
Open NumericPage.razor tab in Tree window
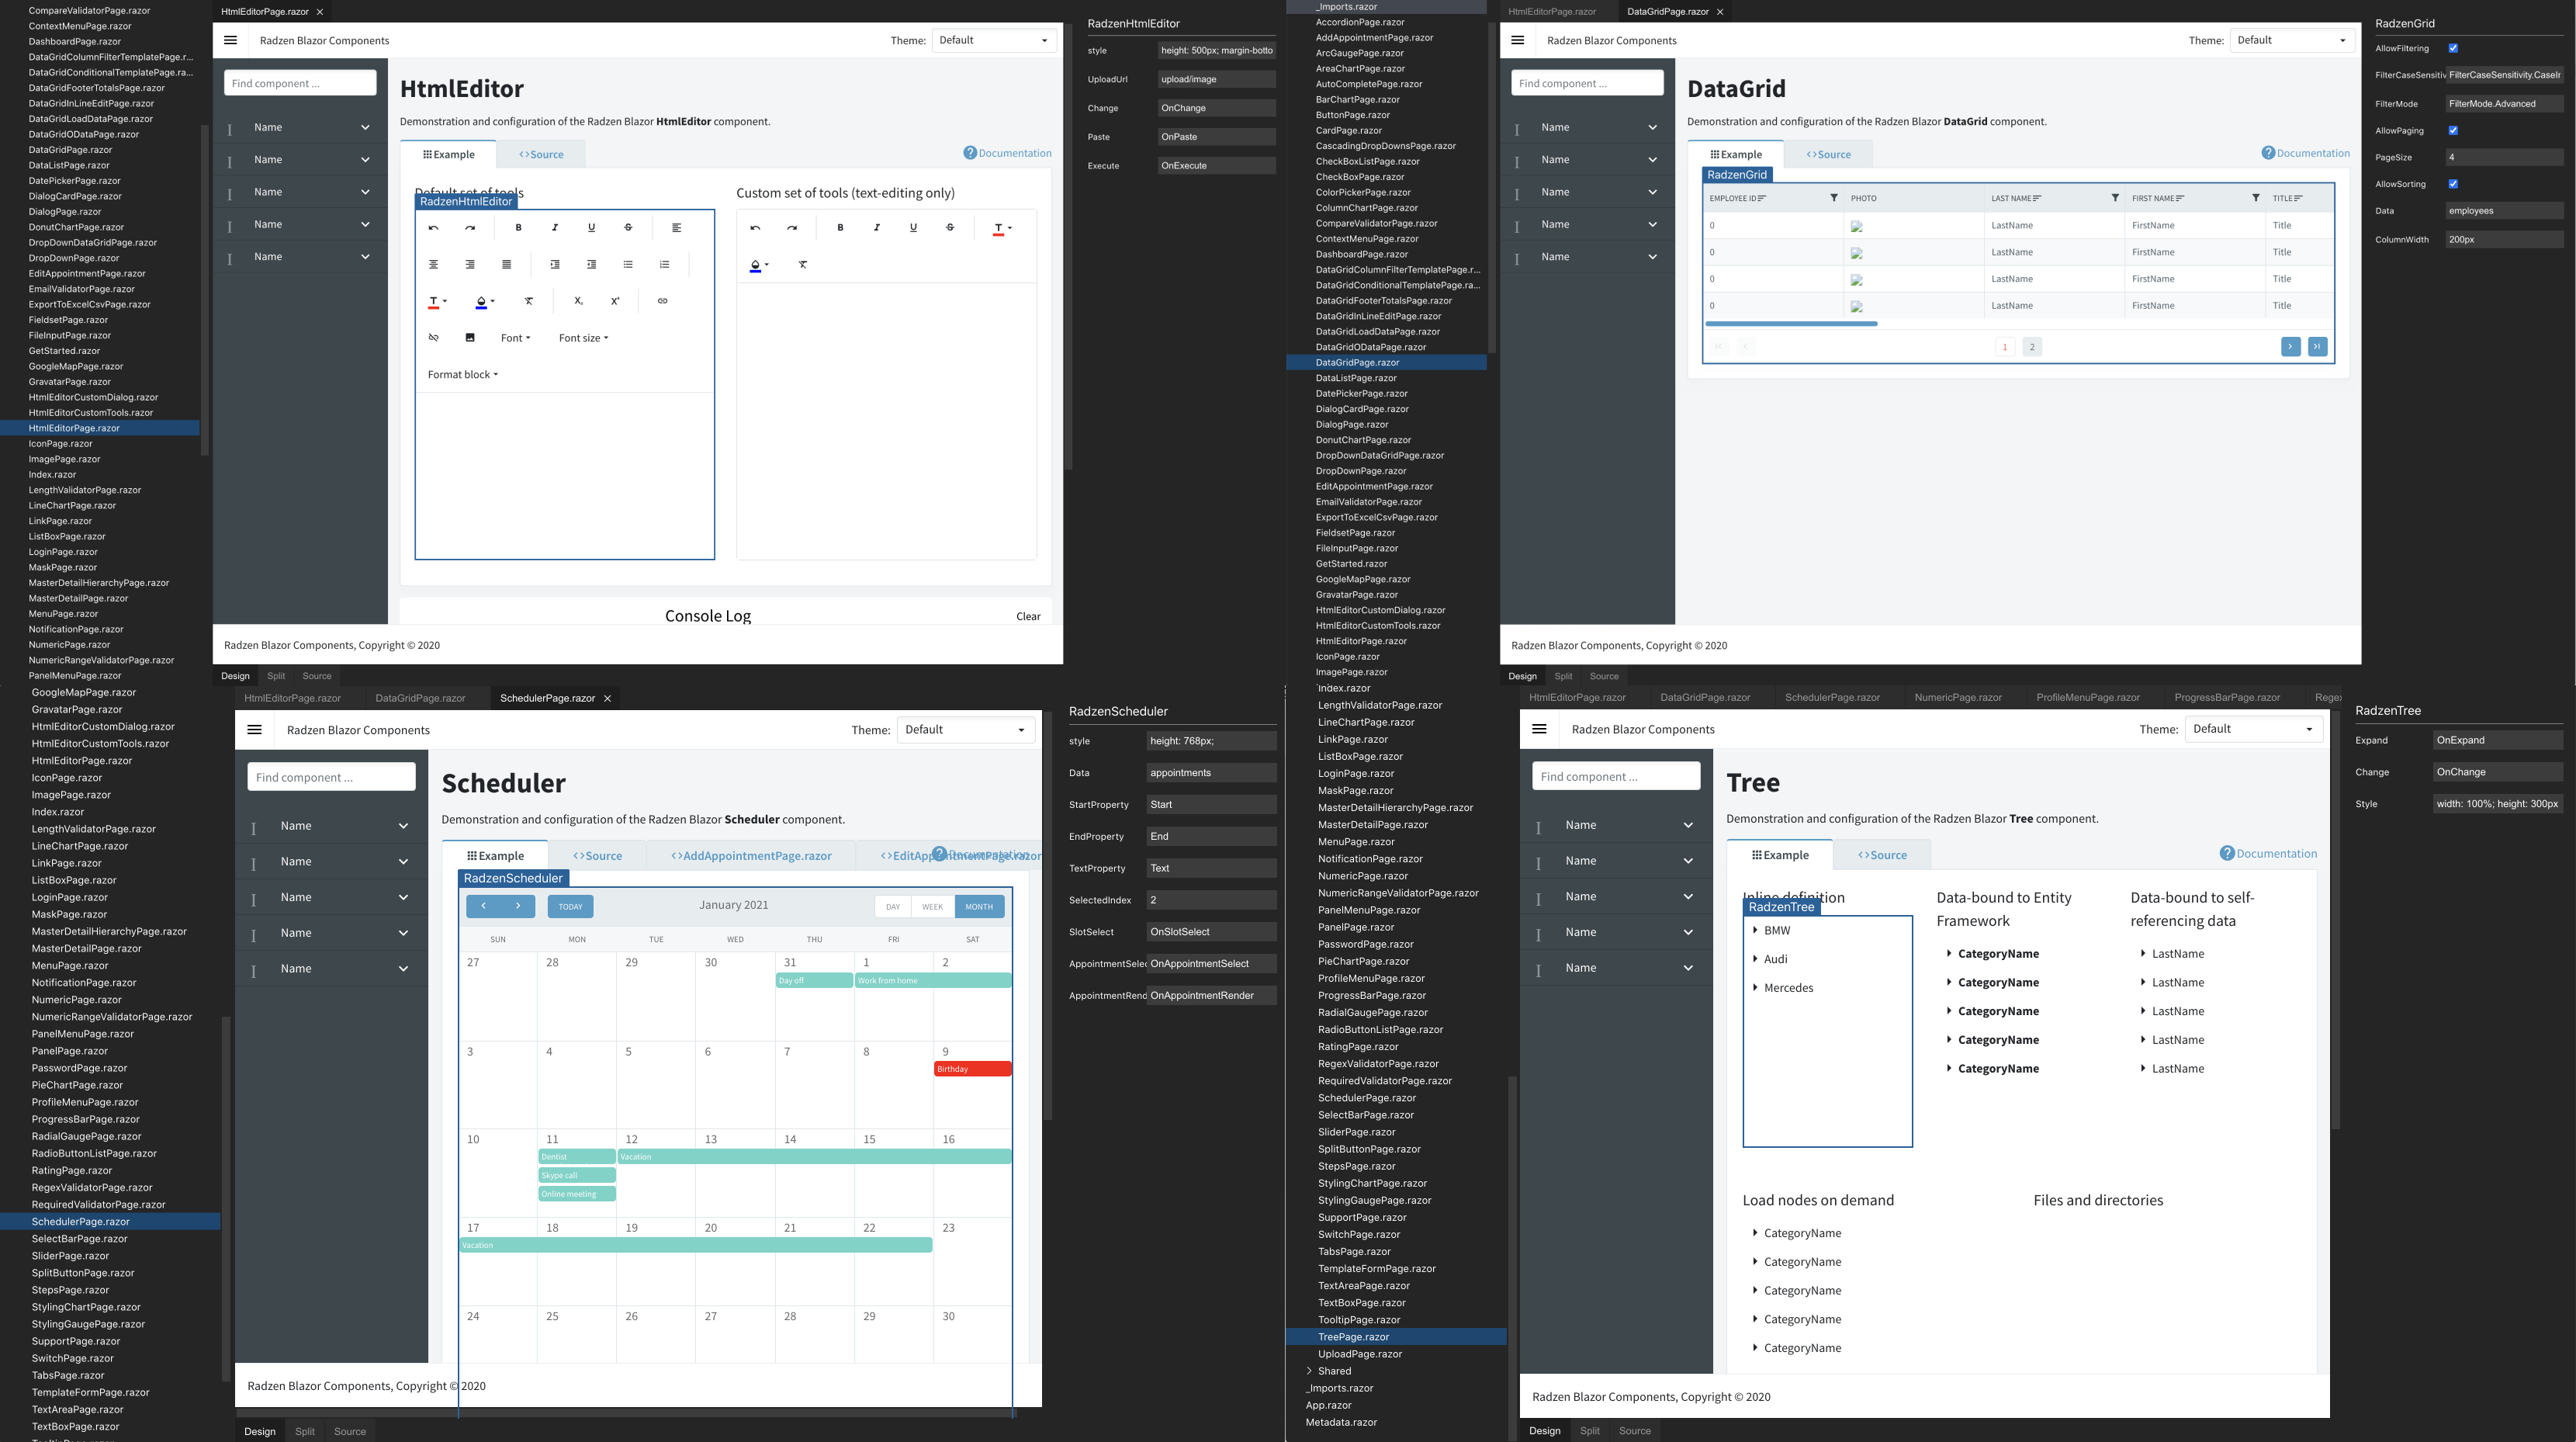click(x=1958, y=698)
